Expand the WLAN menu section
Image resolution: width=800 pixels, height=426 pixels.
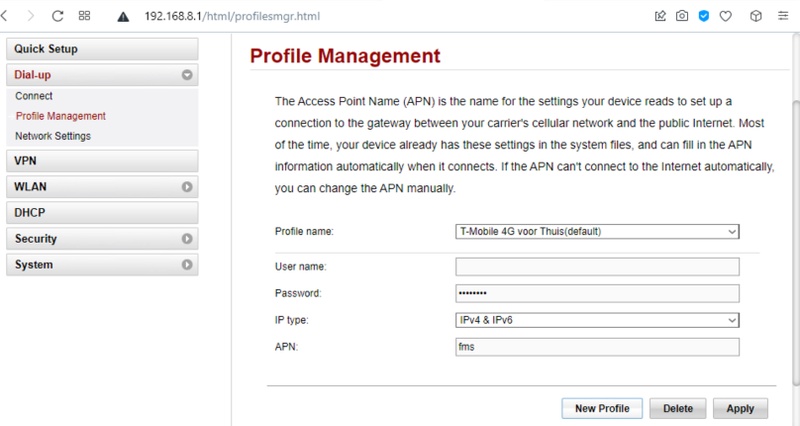click(186, 187)
